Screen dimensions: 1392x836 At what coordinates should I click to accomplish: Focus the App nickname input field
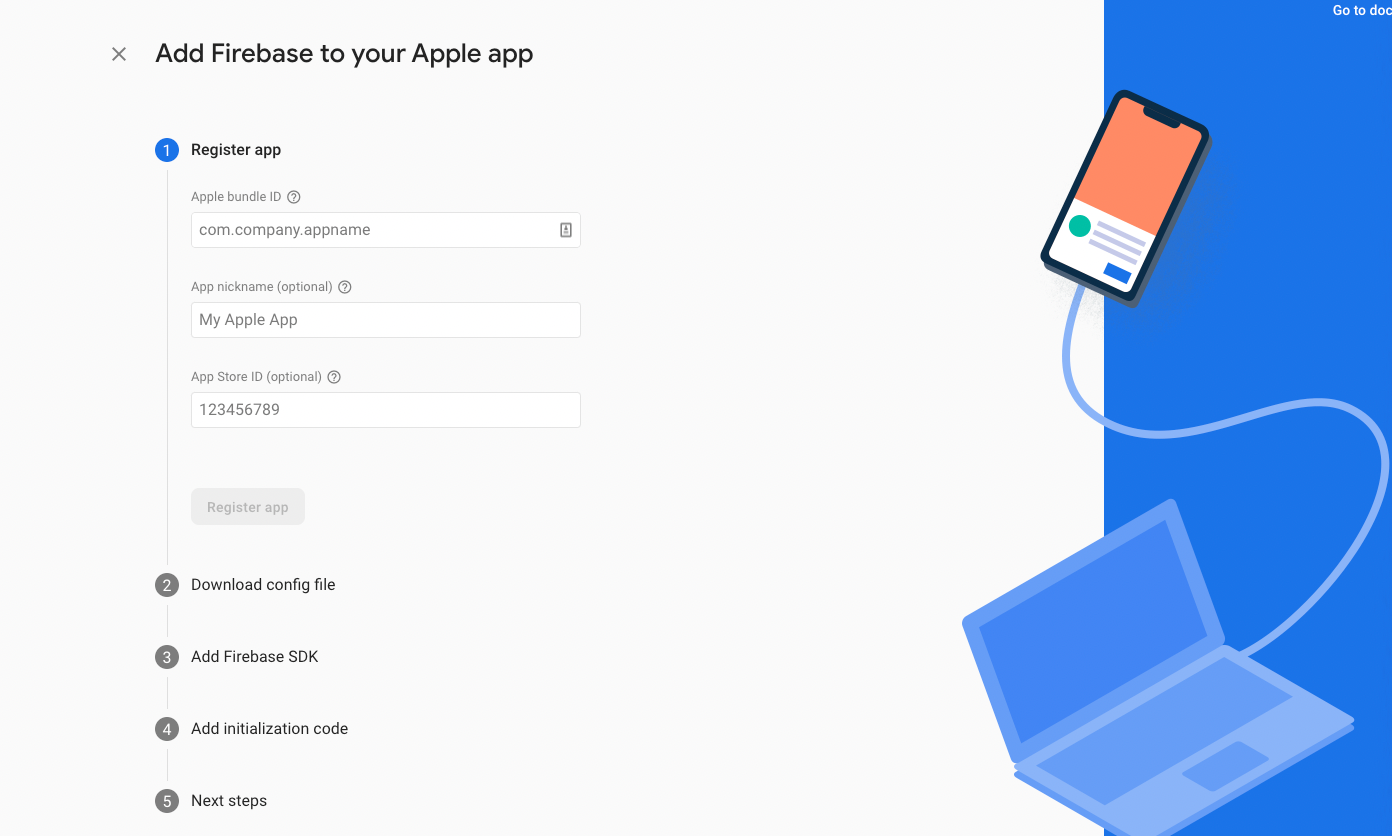click(x=386, y=320)
